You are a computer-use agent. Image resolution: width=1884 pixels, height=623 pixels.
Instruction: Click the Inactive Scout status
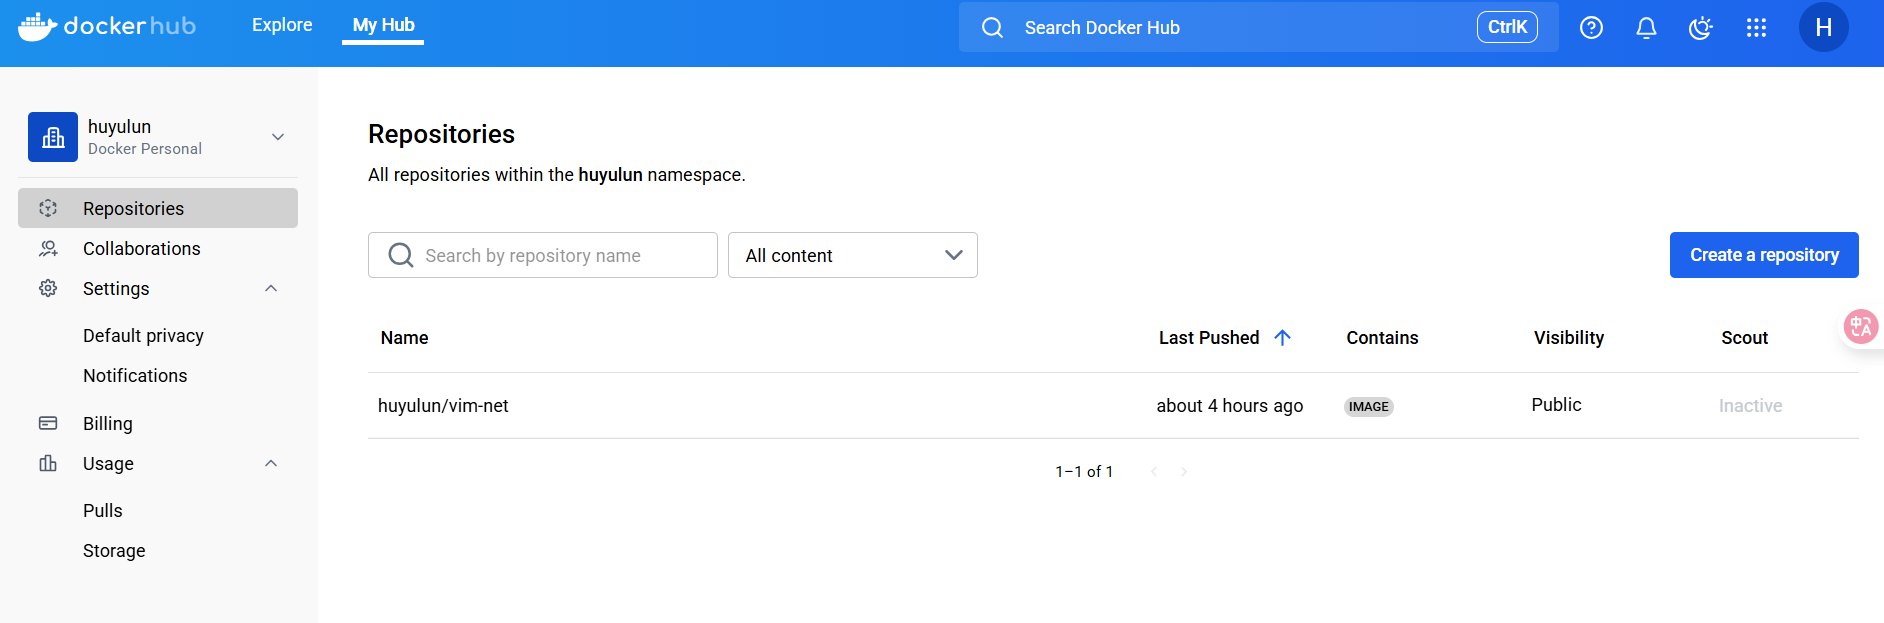[1750, 406]
